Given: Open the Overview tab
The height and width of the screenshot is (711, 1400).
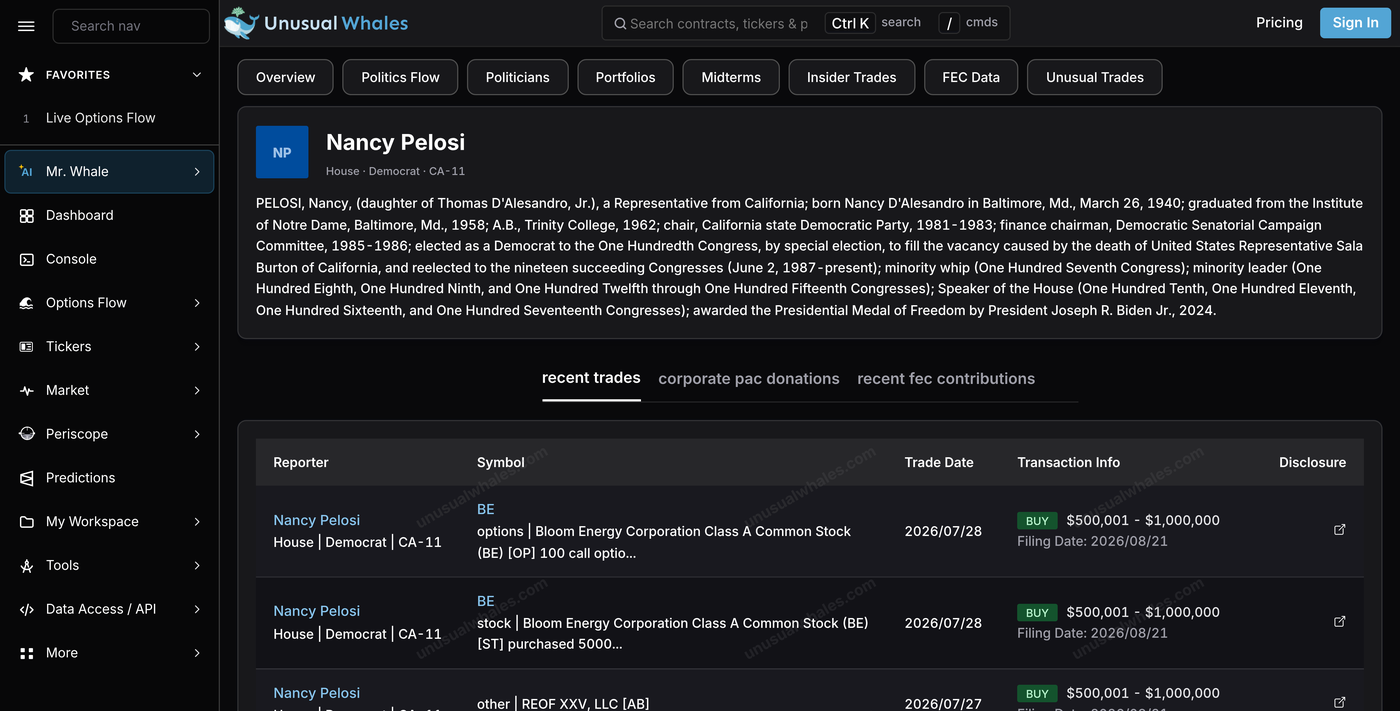Looking at the screenshot, I should click(x=285, y=77).
